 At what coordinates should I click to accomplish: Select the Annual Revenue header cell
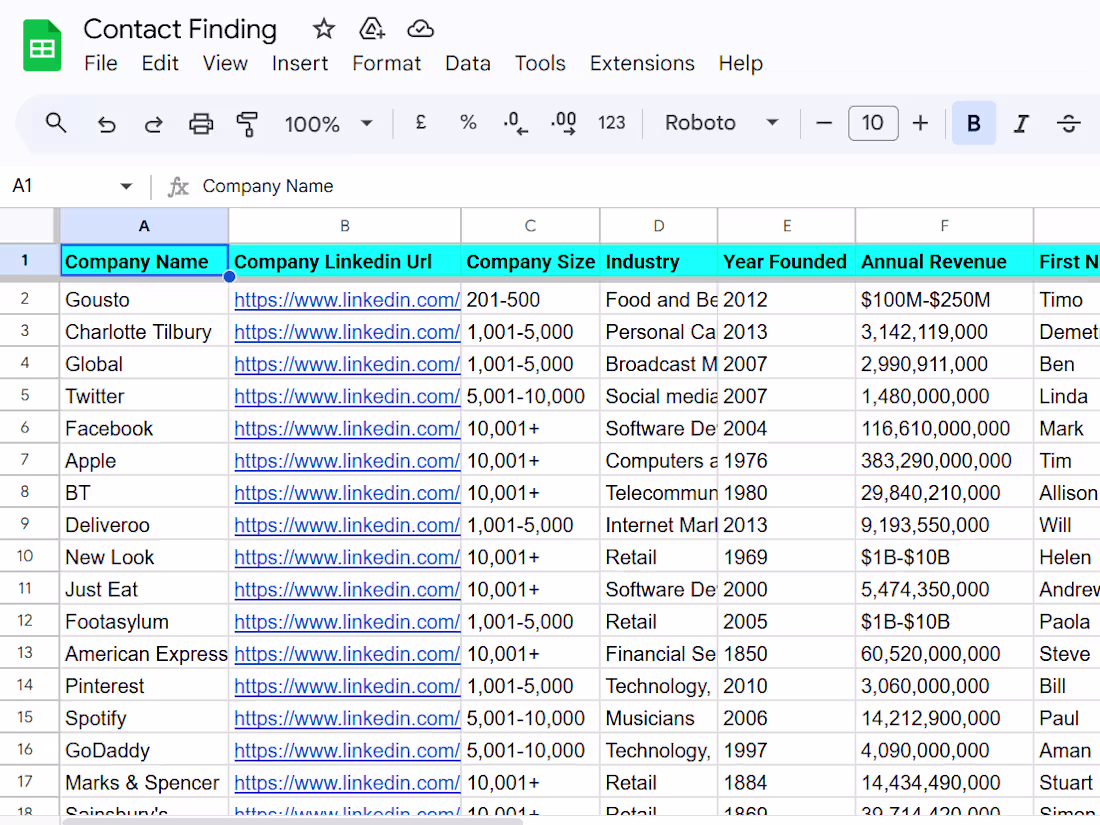[944, 262]
